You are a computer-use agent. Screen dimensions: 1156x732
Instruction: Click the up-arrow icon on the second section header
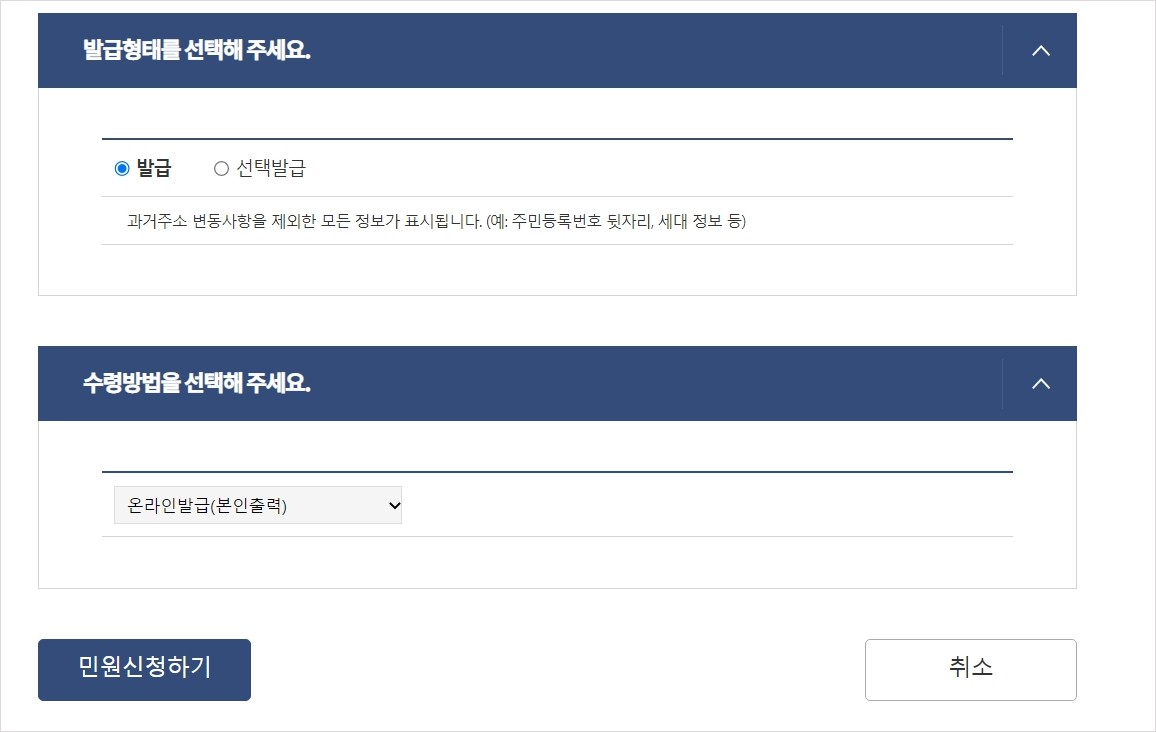(x=1040, y=383)
